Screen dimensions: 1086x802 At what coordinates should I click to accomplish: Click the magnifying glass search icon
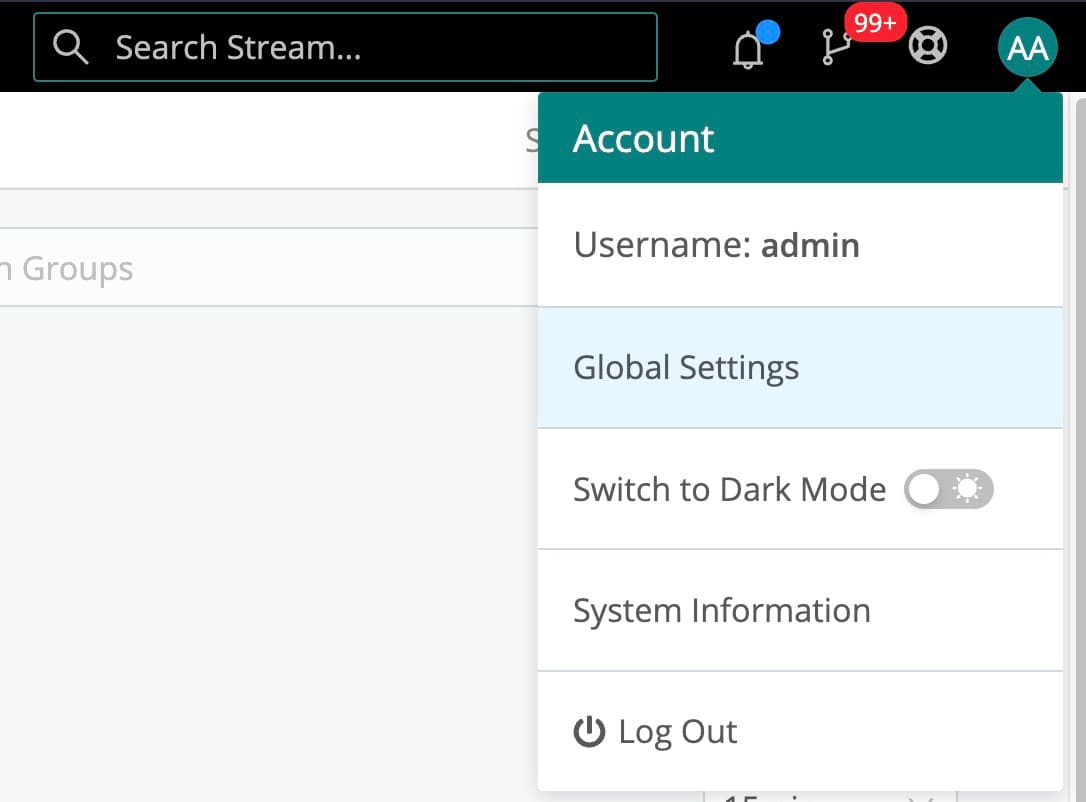[x=71, y=46]
